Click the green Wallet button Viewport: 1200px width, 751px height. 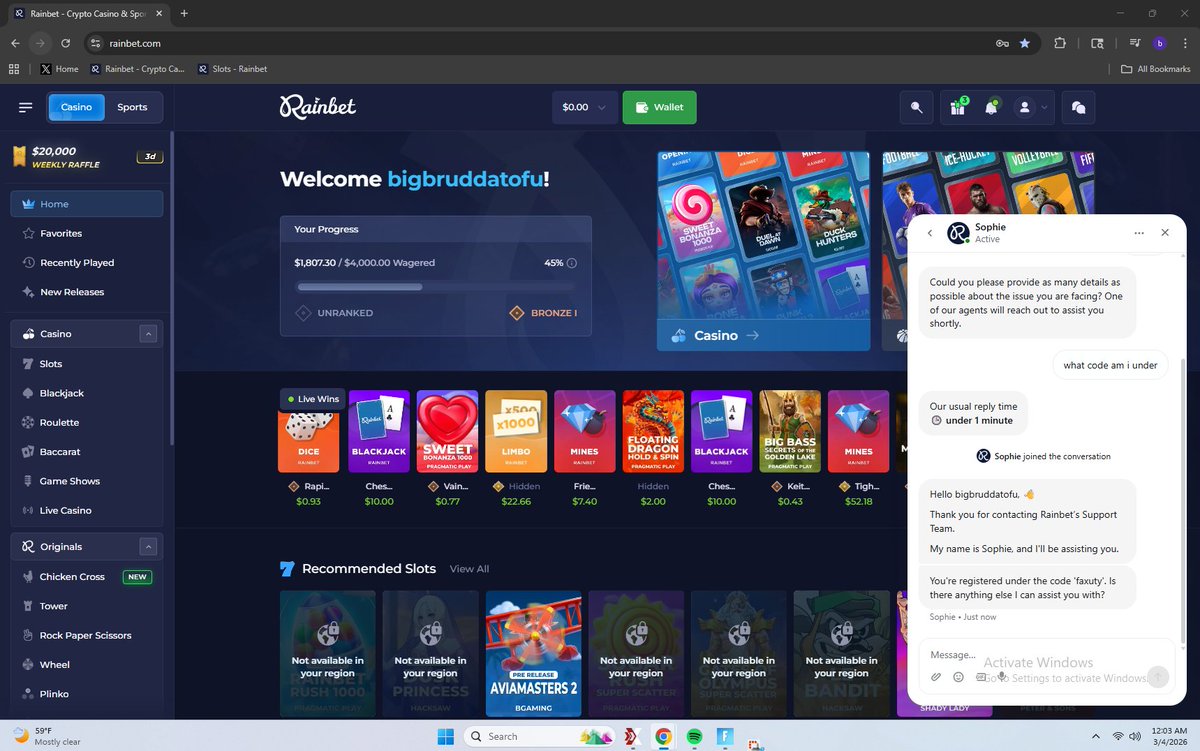pyautogui.click(x=659, y=107)
